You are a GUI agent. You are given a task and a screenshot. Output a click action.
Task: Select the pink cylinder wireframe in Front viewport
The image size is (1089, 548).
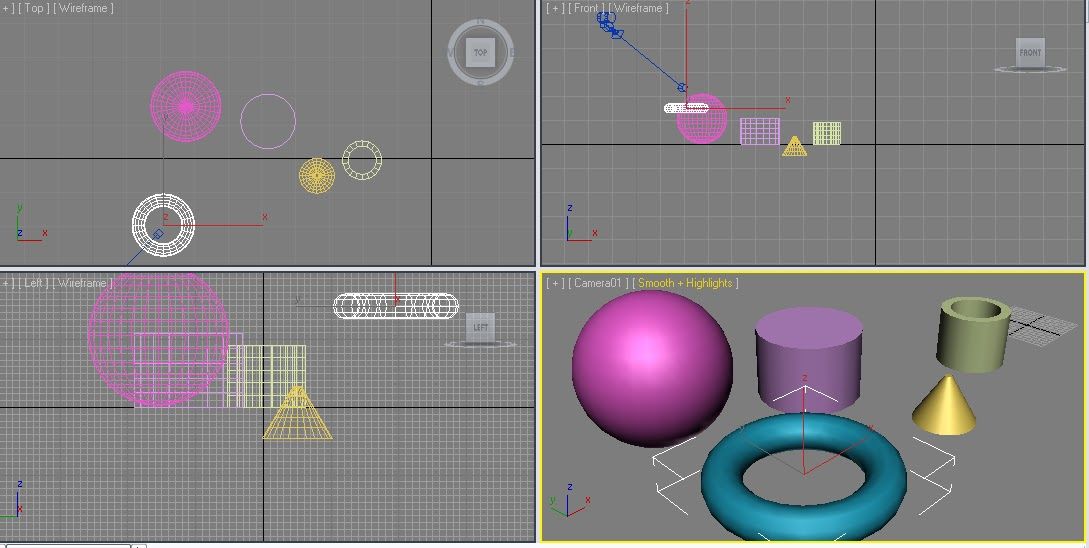click(x=760, y=131)
